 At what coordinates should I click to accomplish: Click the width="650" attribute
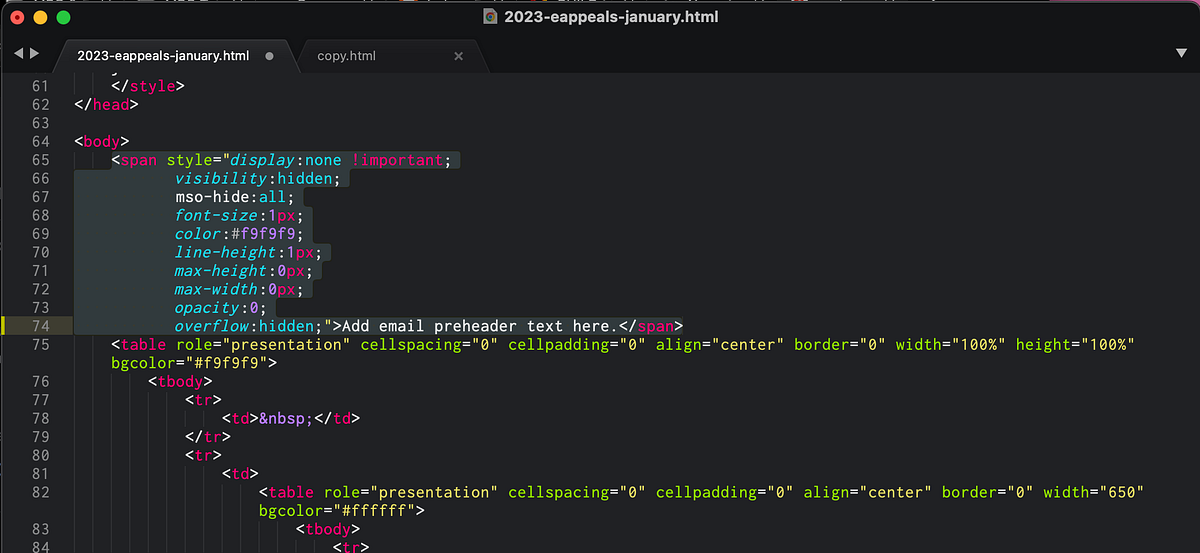click(1092, 492)
